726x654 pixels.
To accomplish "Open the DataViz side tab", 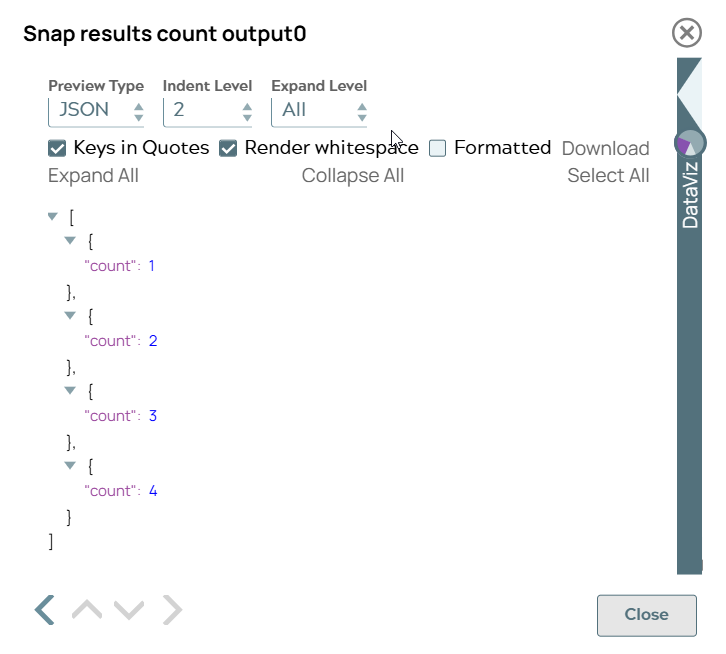I will tap(690, 195).
